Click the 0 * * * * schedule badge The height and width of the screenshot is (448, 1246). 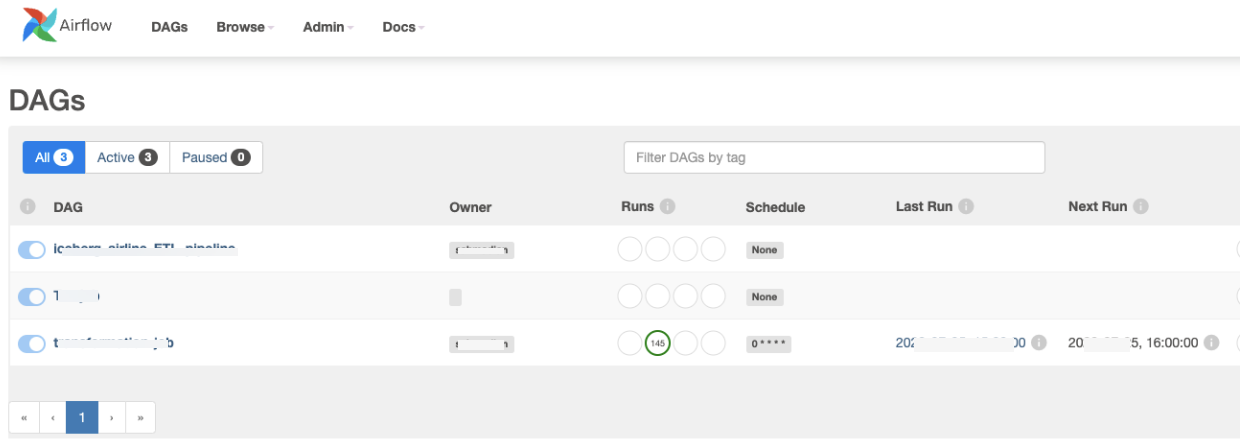(x=769, y=344)
